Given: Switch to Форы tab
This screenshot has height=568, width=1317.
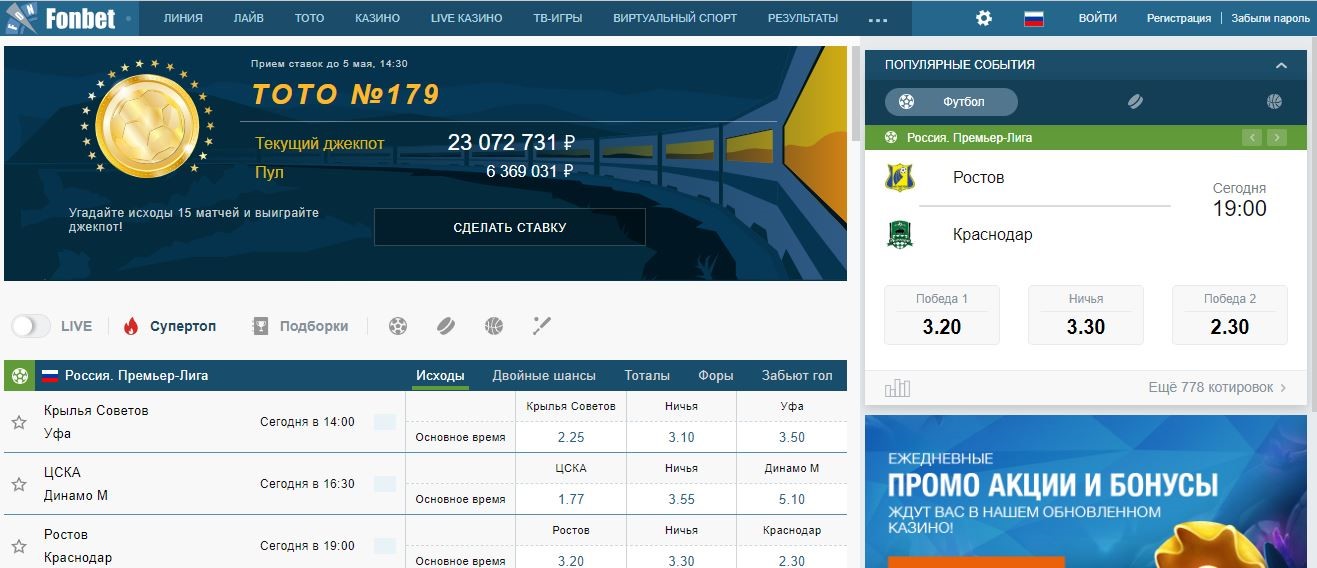Looking at the screenshot, I should (x=716, y=376).
